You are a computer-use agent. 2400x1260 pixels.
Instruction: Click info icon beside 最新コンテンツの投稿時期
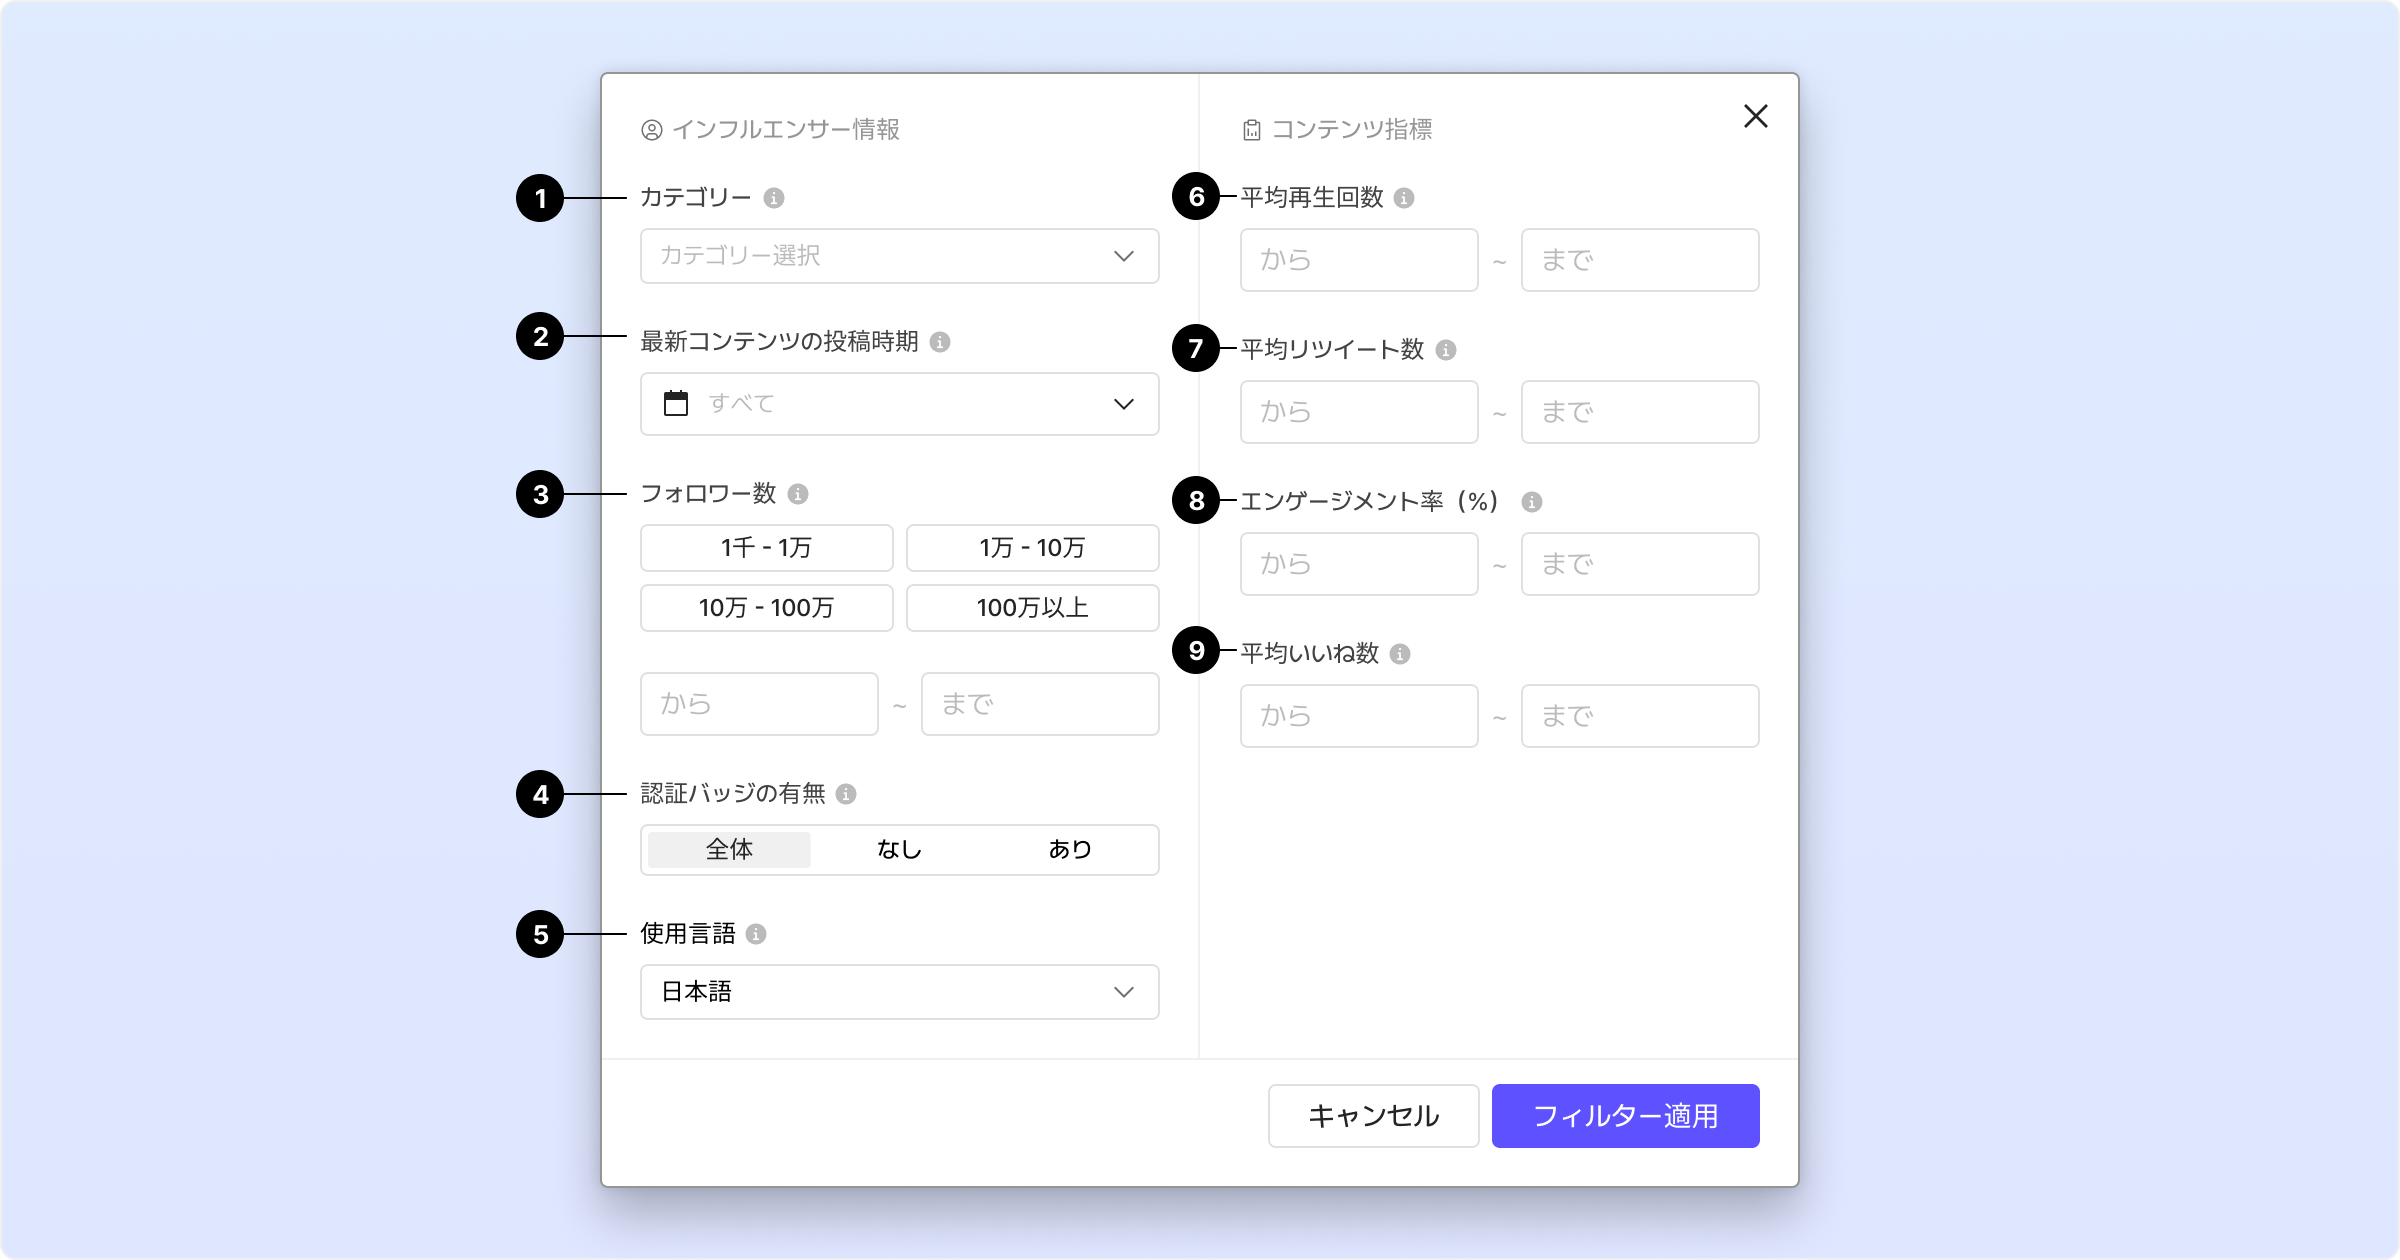tap(940, 342)
